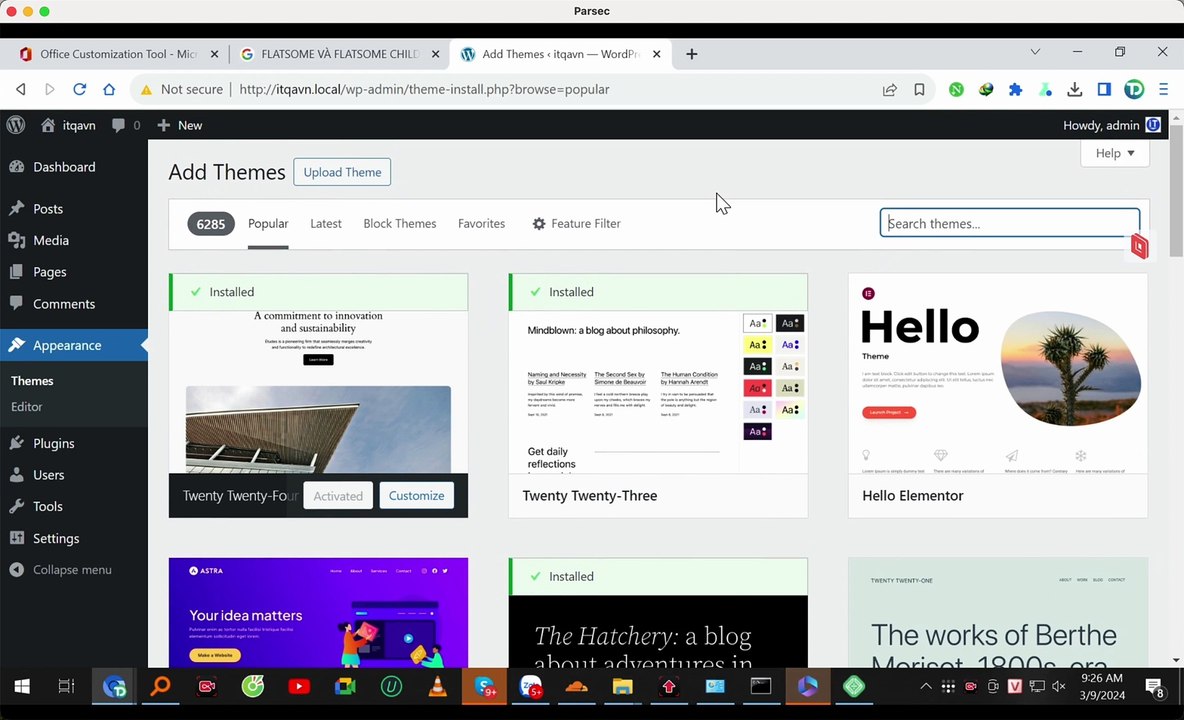Viewport: 1184px width, 720px height.
Task: Open the taskbar clock showing 9:26 AM
Action: 1102,686
